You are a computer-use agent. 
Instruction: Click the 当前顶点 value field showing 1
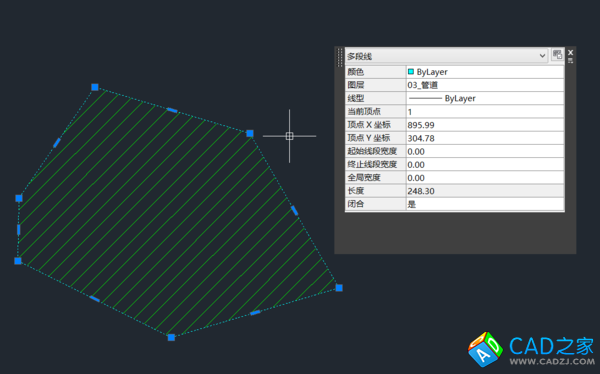(x=485, y=111)
